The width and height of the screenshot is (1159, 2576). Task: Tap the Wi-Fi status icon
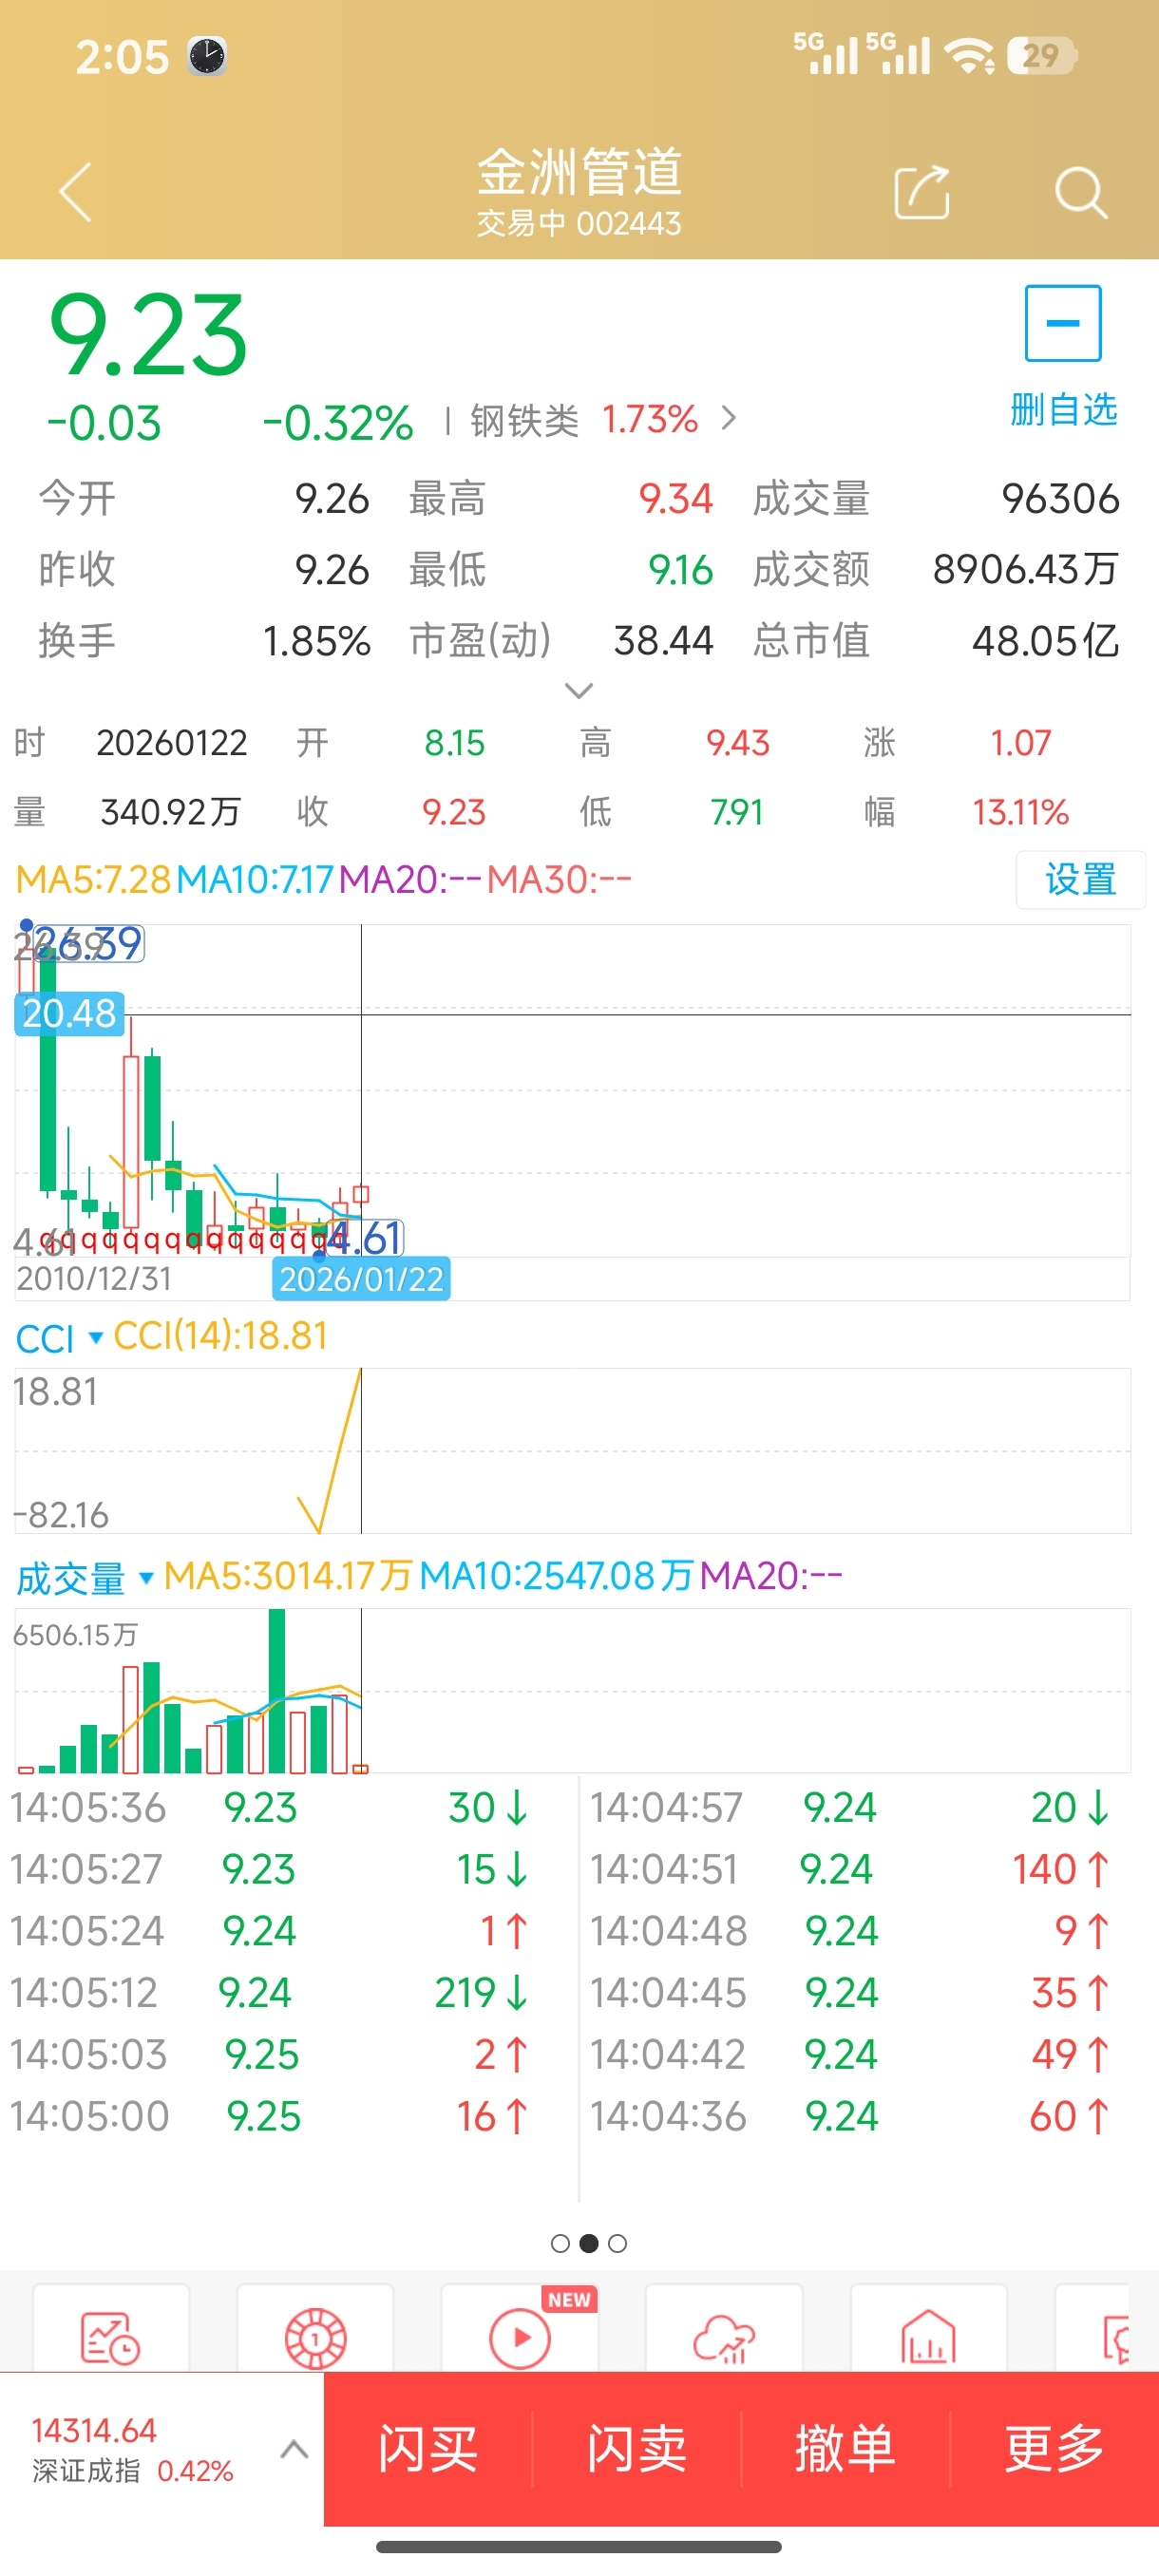click(x=970, y=56)
